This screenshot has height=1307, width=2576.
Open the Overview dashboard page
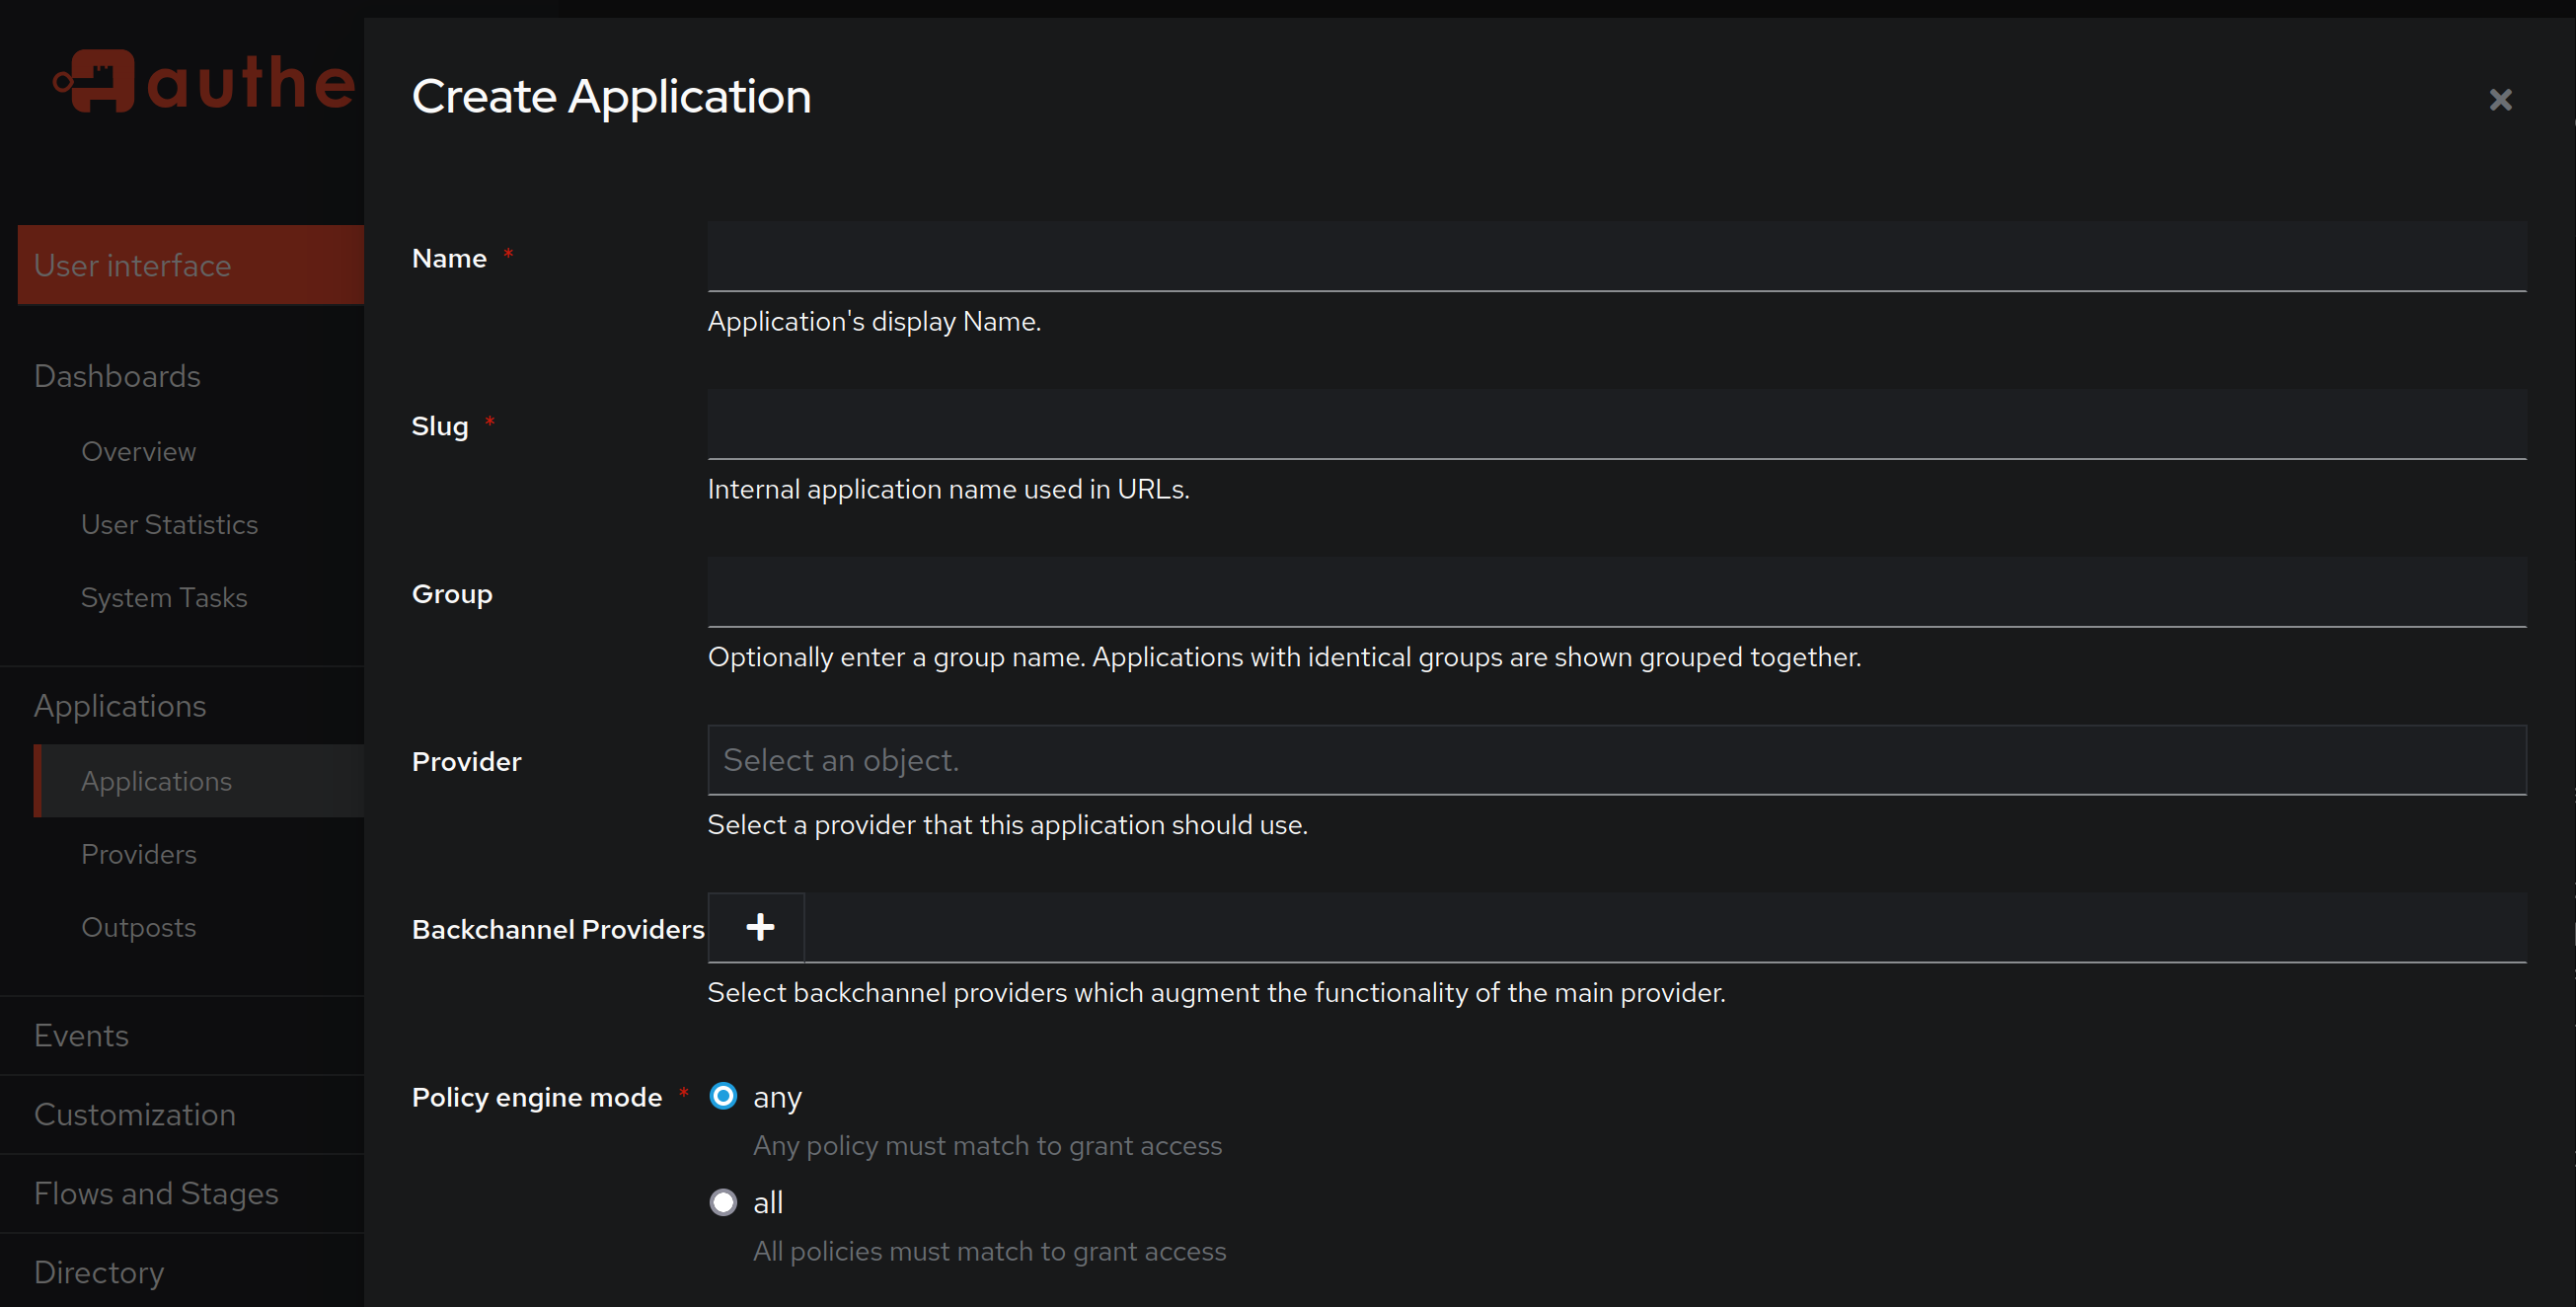[x=138, y=452]
